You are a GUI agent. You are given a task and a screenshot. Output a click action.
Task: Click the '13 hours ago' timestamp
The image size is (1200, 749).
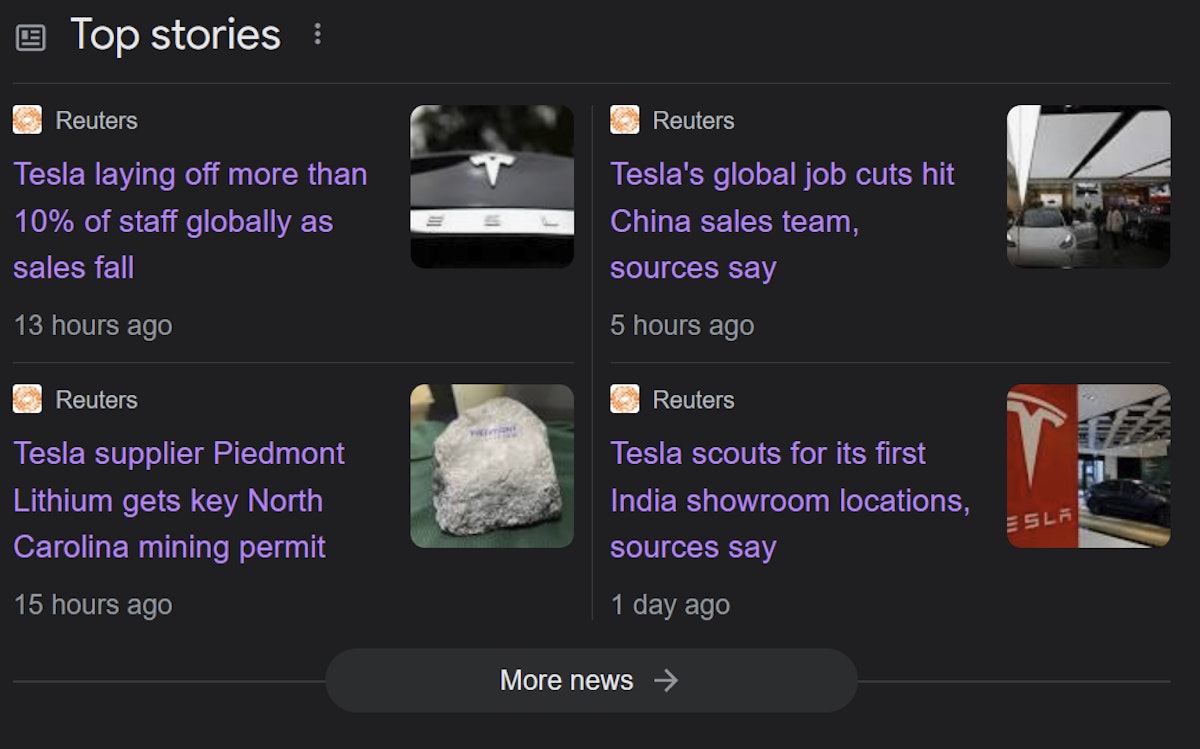coord(93,326)
